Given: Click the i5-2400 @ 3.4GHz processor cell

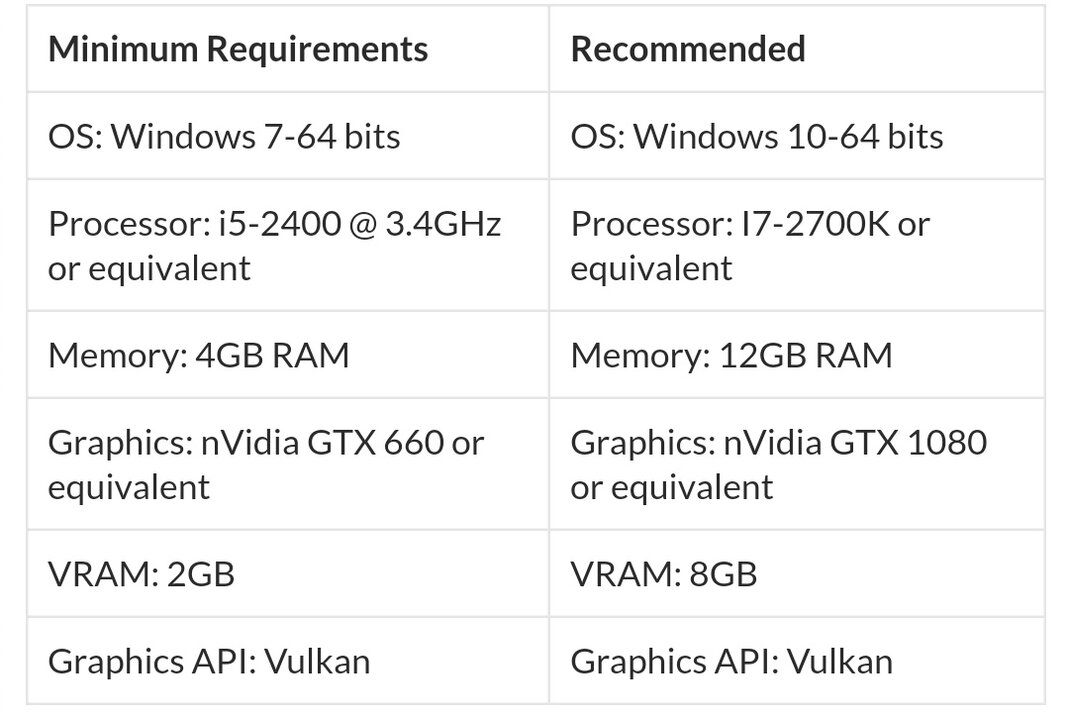Looking at the screenshot, I should click(x=288, y=245).
